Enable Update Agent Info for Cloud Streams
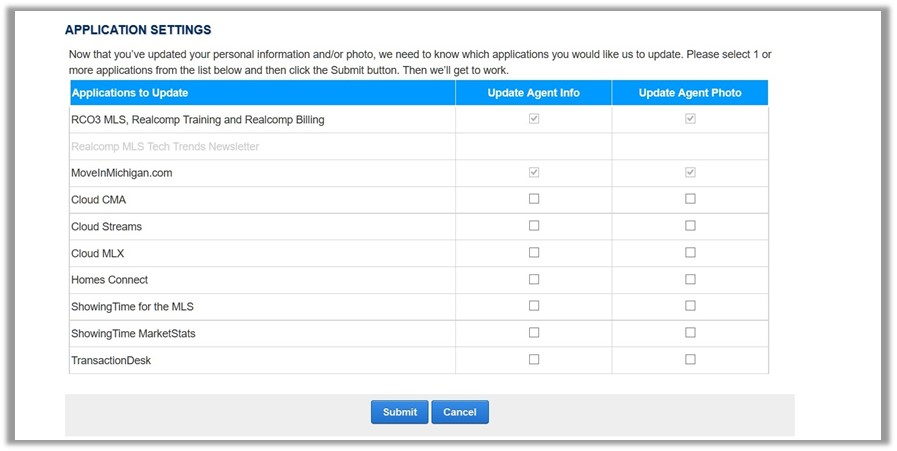The image size is (897, 451). pos(534,226)
